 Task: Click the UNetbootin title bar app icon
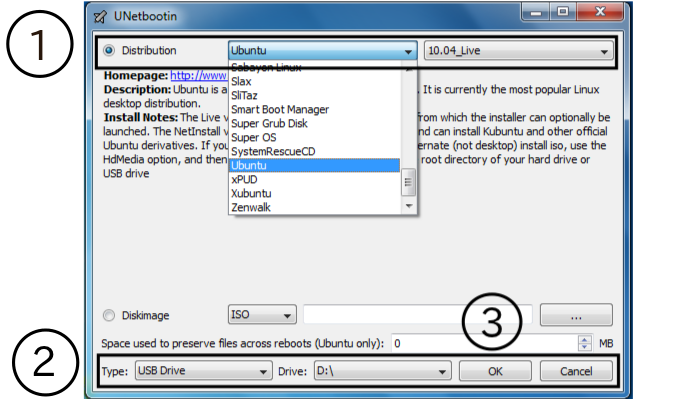pyautogui.click(x=100, y=17)
